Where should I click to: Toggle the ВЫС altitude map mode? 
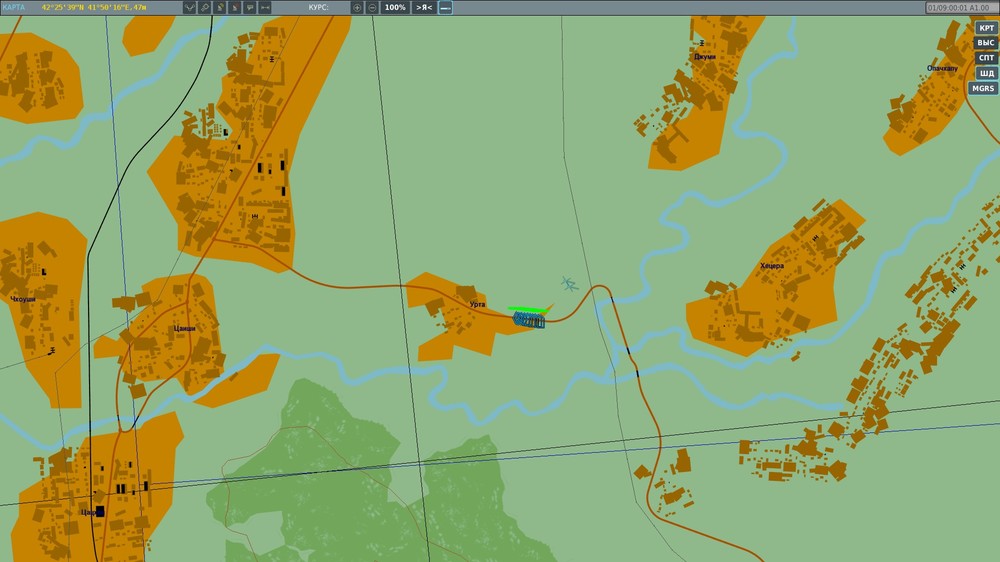(986, 43)
